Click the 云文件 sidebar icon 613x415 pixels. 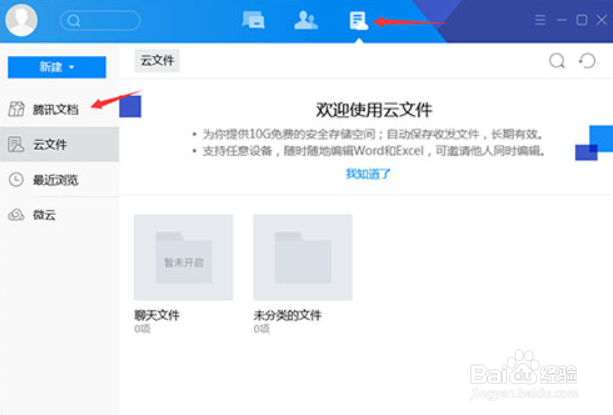click(x=16, y=145)
